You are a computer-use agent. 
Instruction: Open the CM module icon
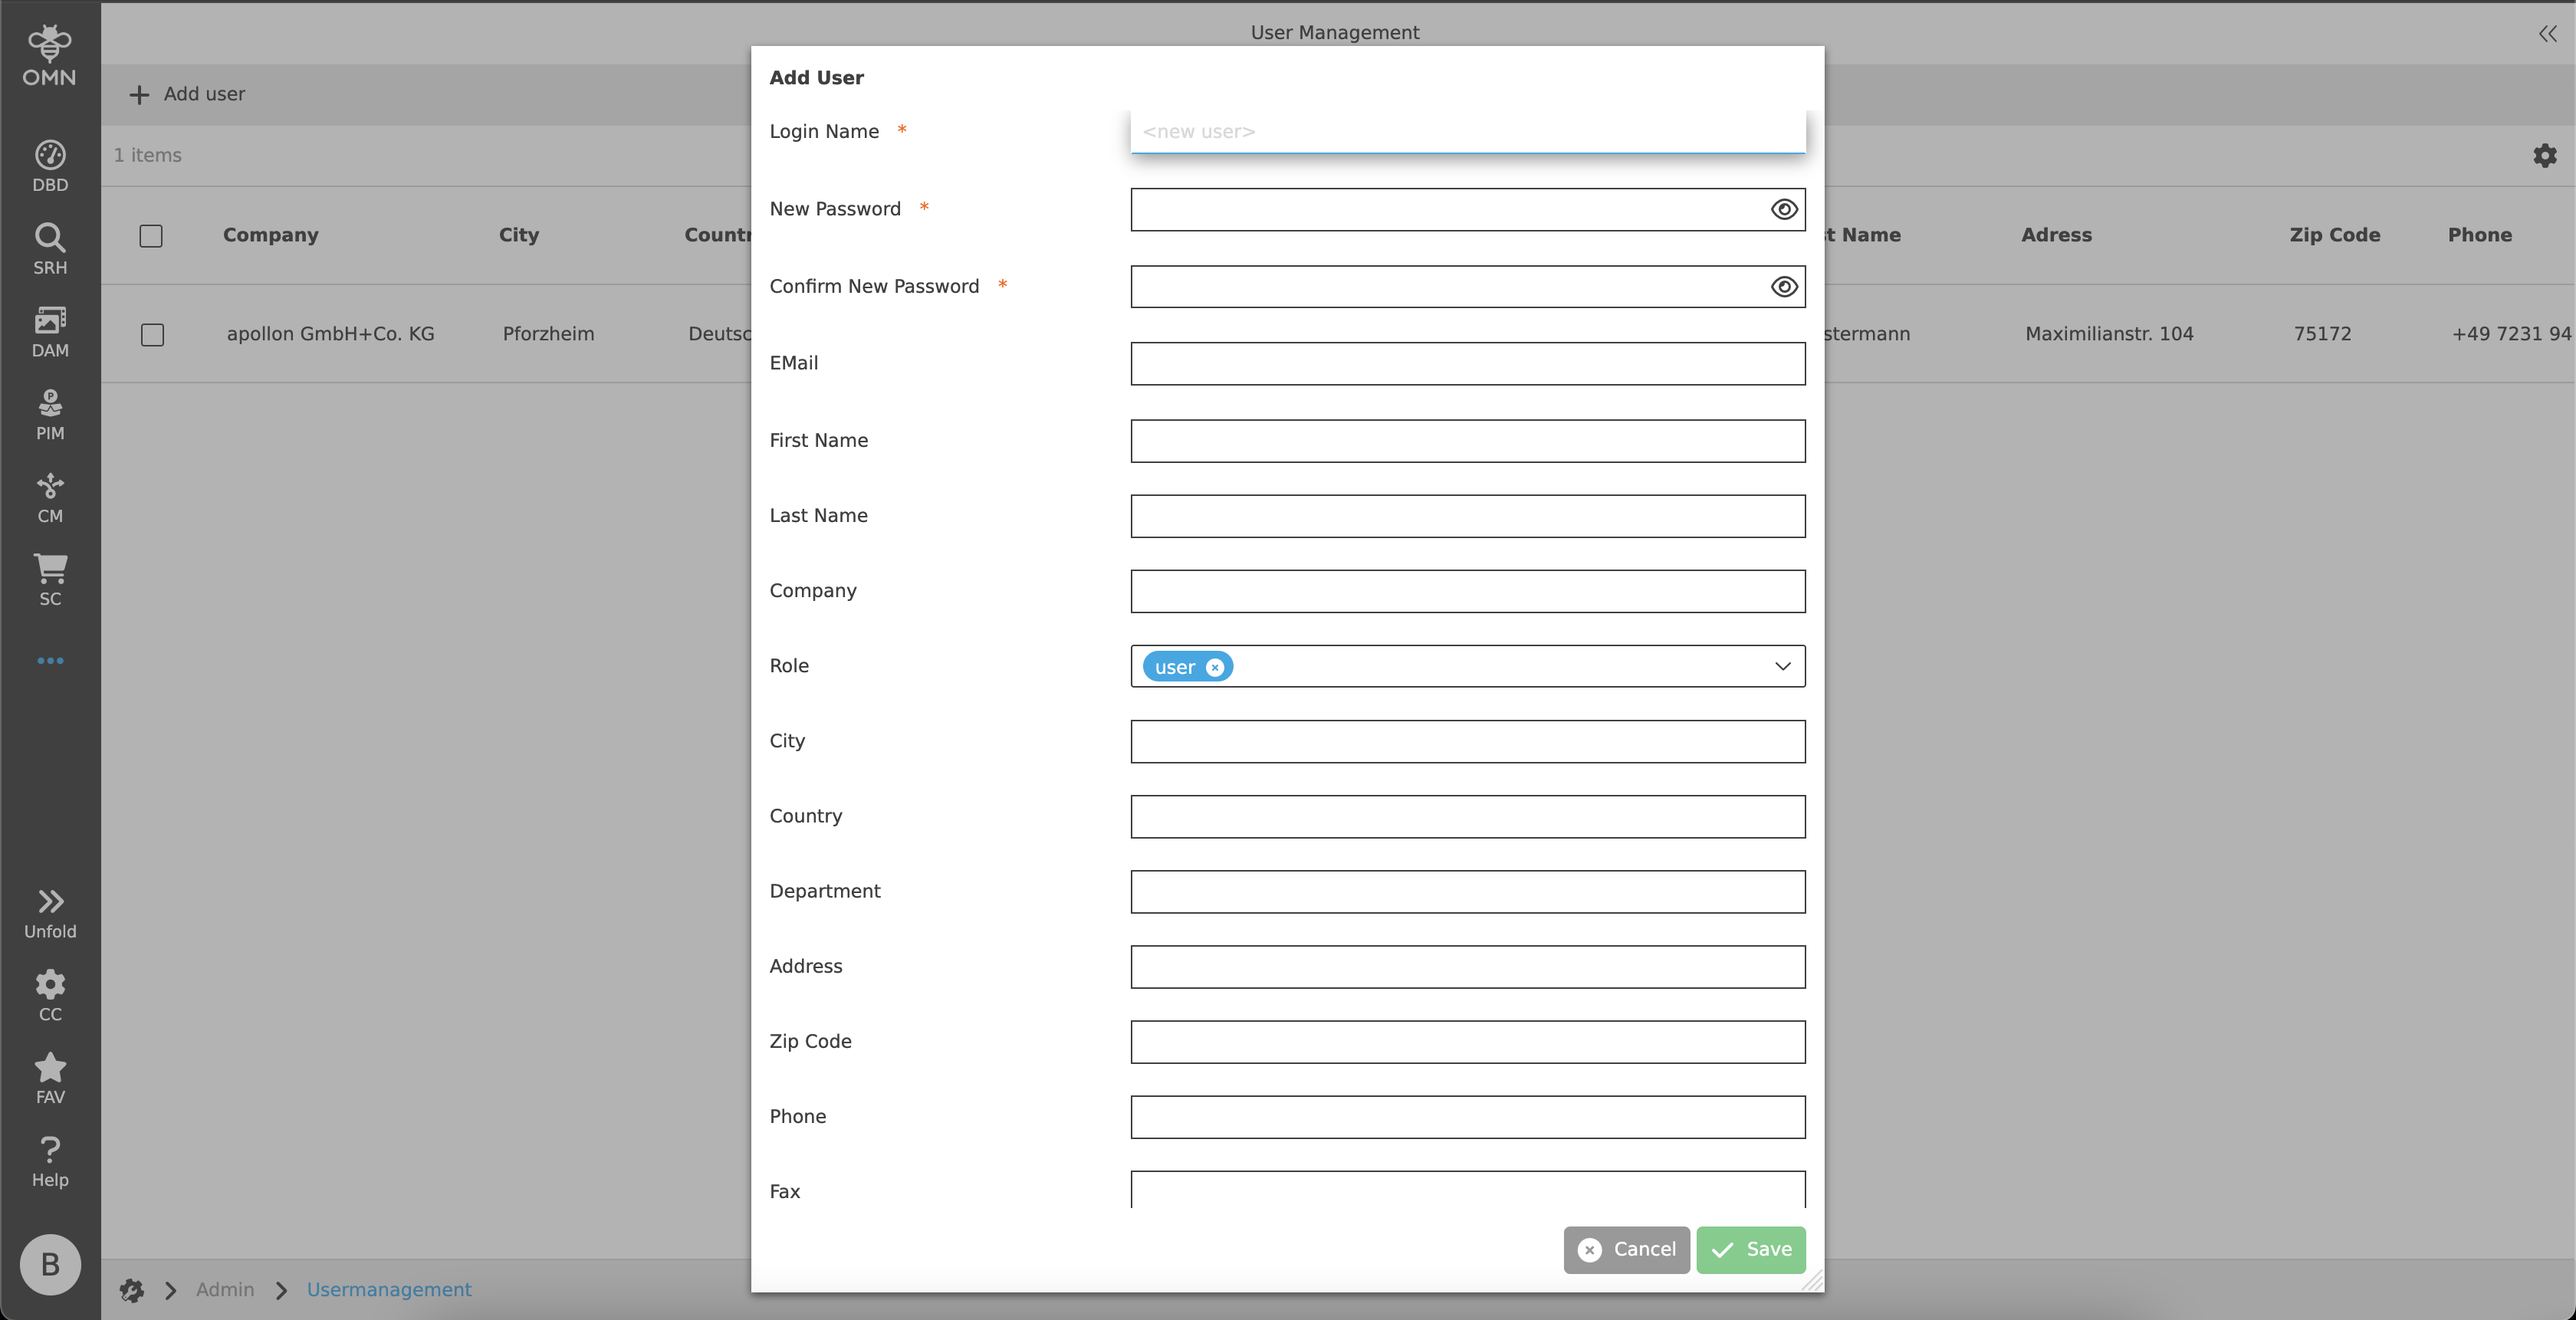click(x=50, y=497)
